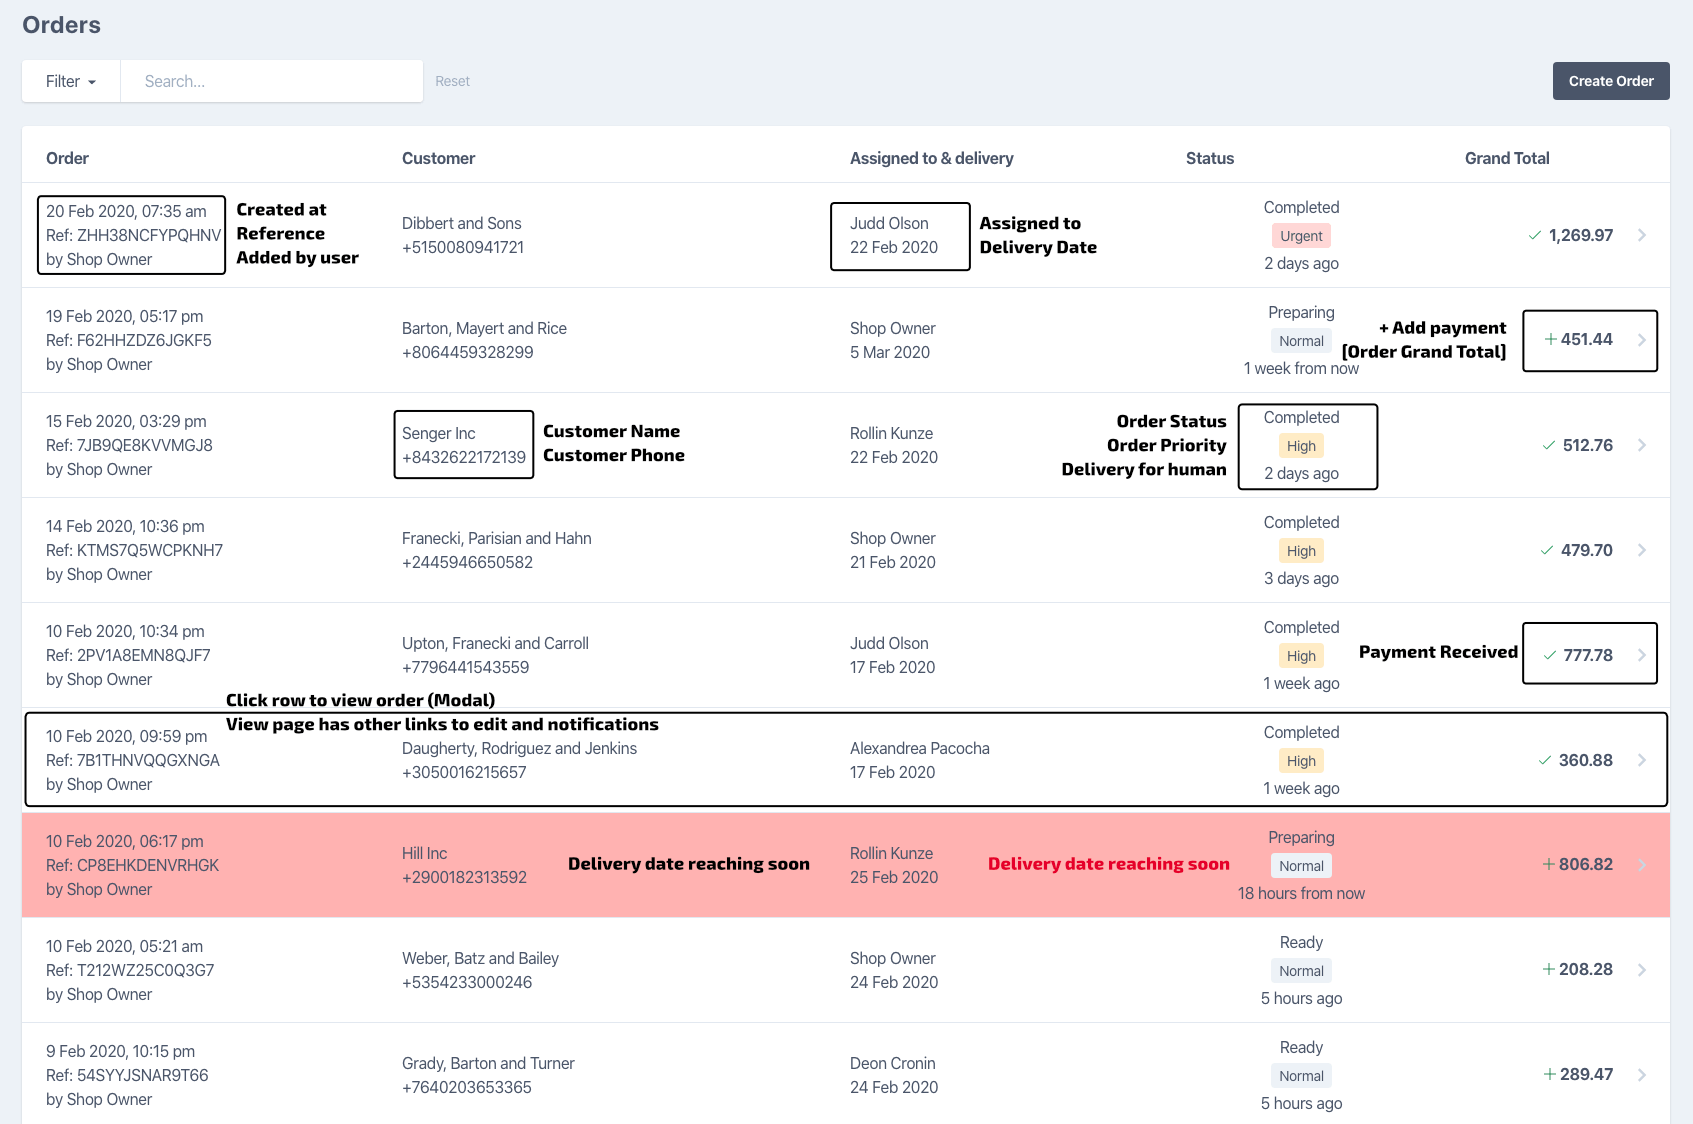
Task: Click paid checkmark icon for 777.78
Action: pyautogui.click(x=1550, y=655)
